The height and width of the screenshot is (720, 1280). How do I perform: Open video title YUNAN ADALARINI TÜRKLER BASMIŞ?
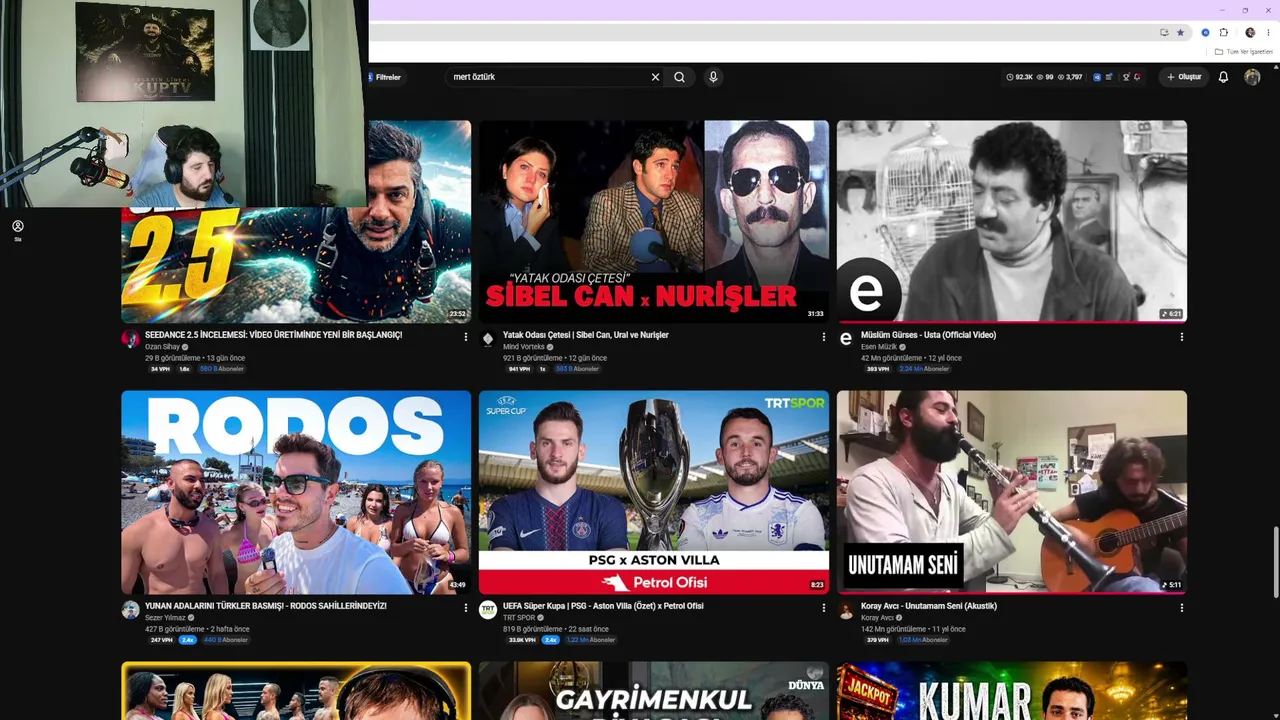pos(266,606)
